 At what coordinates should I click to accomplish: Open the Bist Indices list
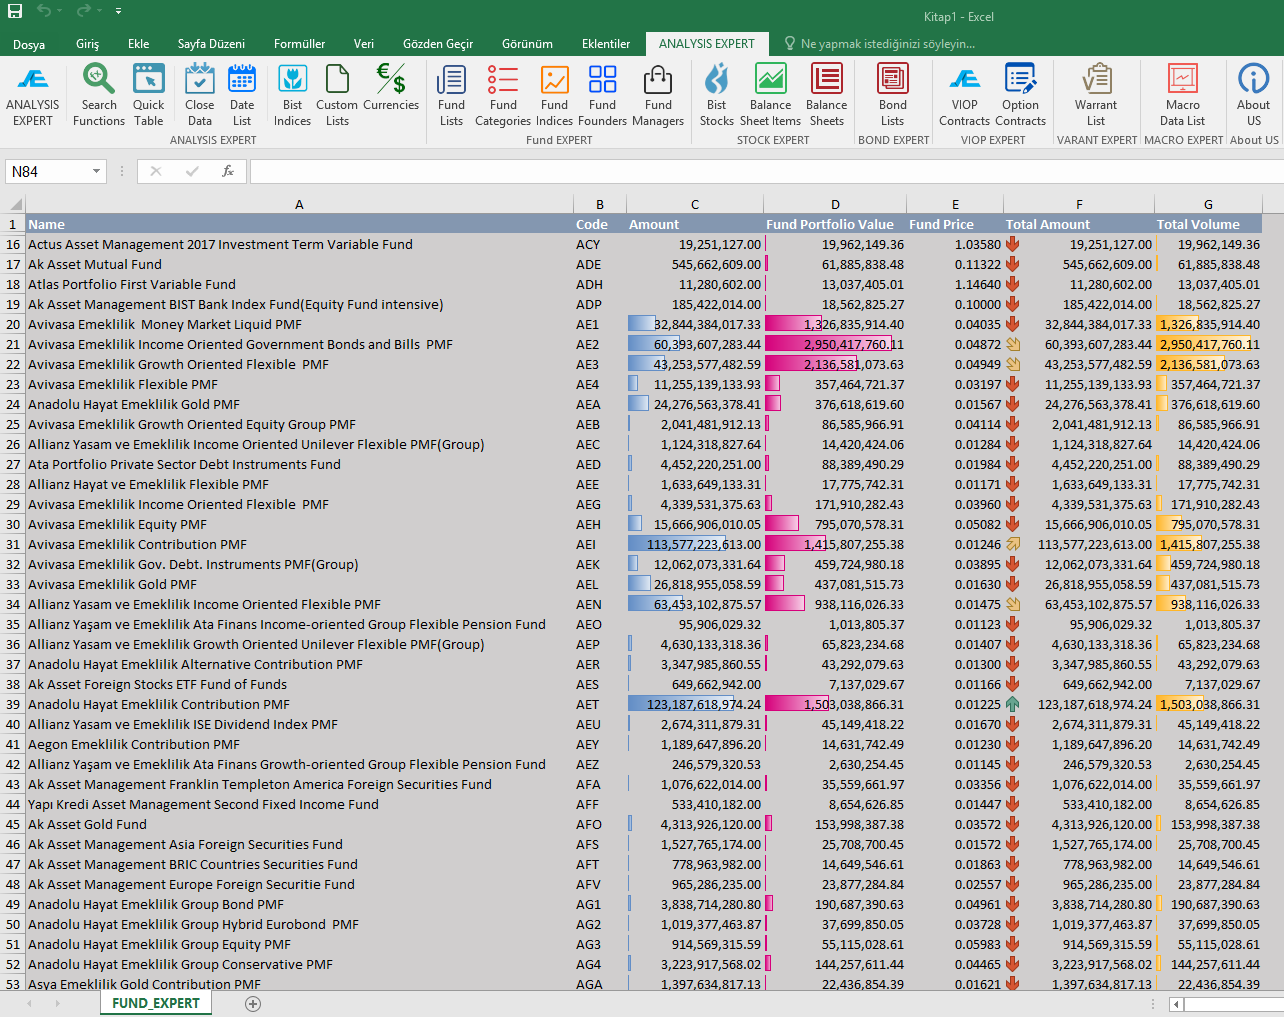click(292, 95)
